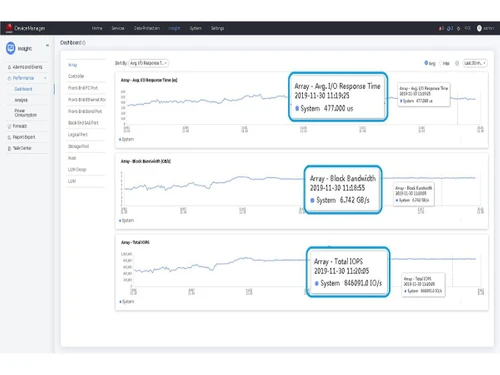The height and width of the screenshot is (375, 500).
Task: Select the Logical Port tab
Action: pos(78,135)
